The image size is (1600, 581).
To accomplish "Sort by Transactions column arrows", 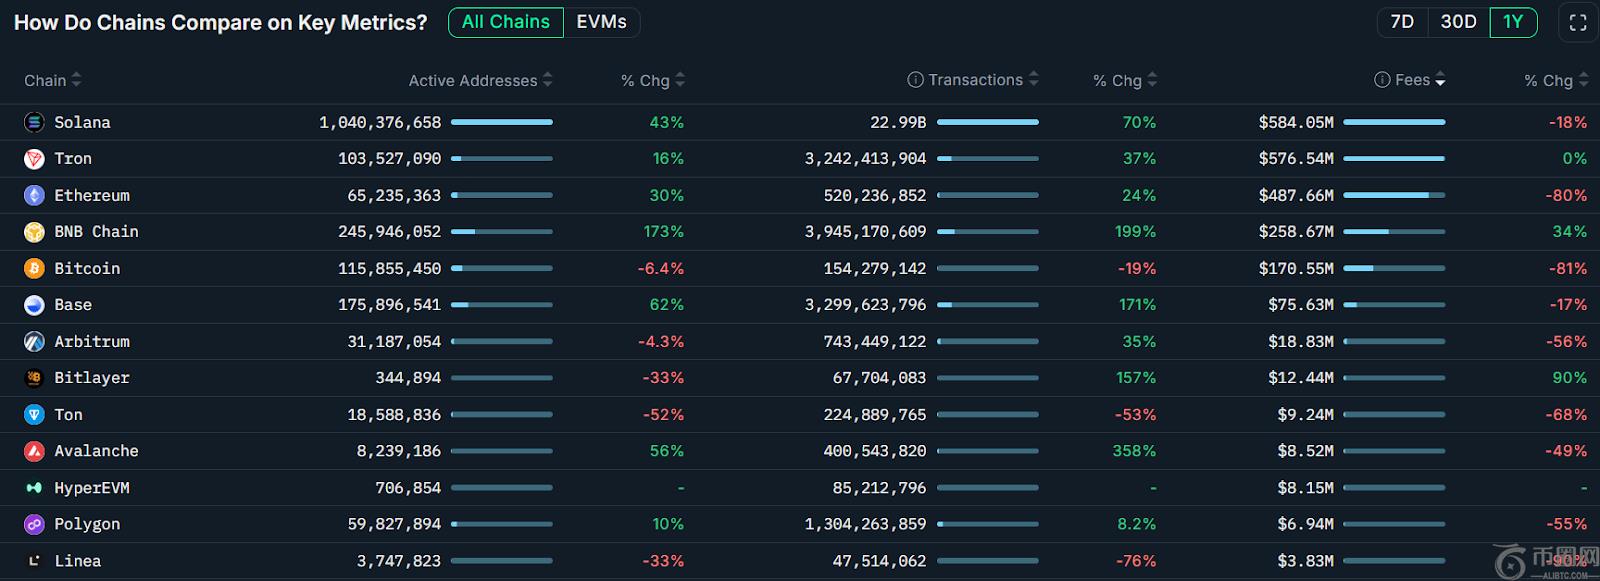I will [x=1034, y=80].
